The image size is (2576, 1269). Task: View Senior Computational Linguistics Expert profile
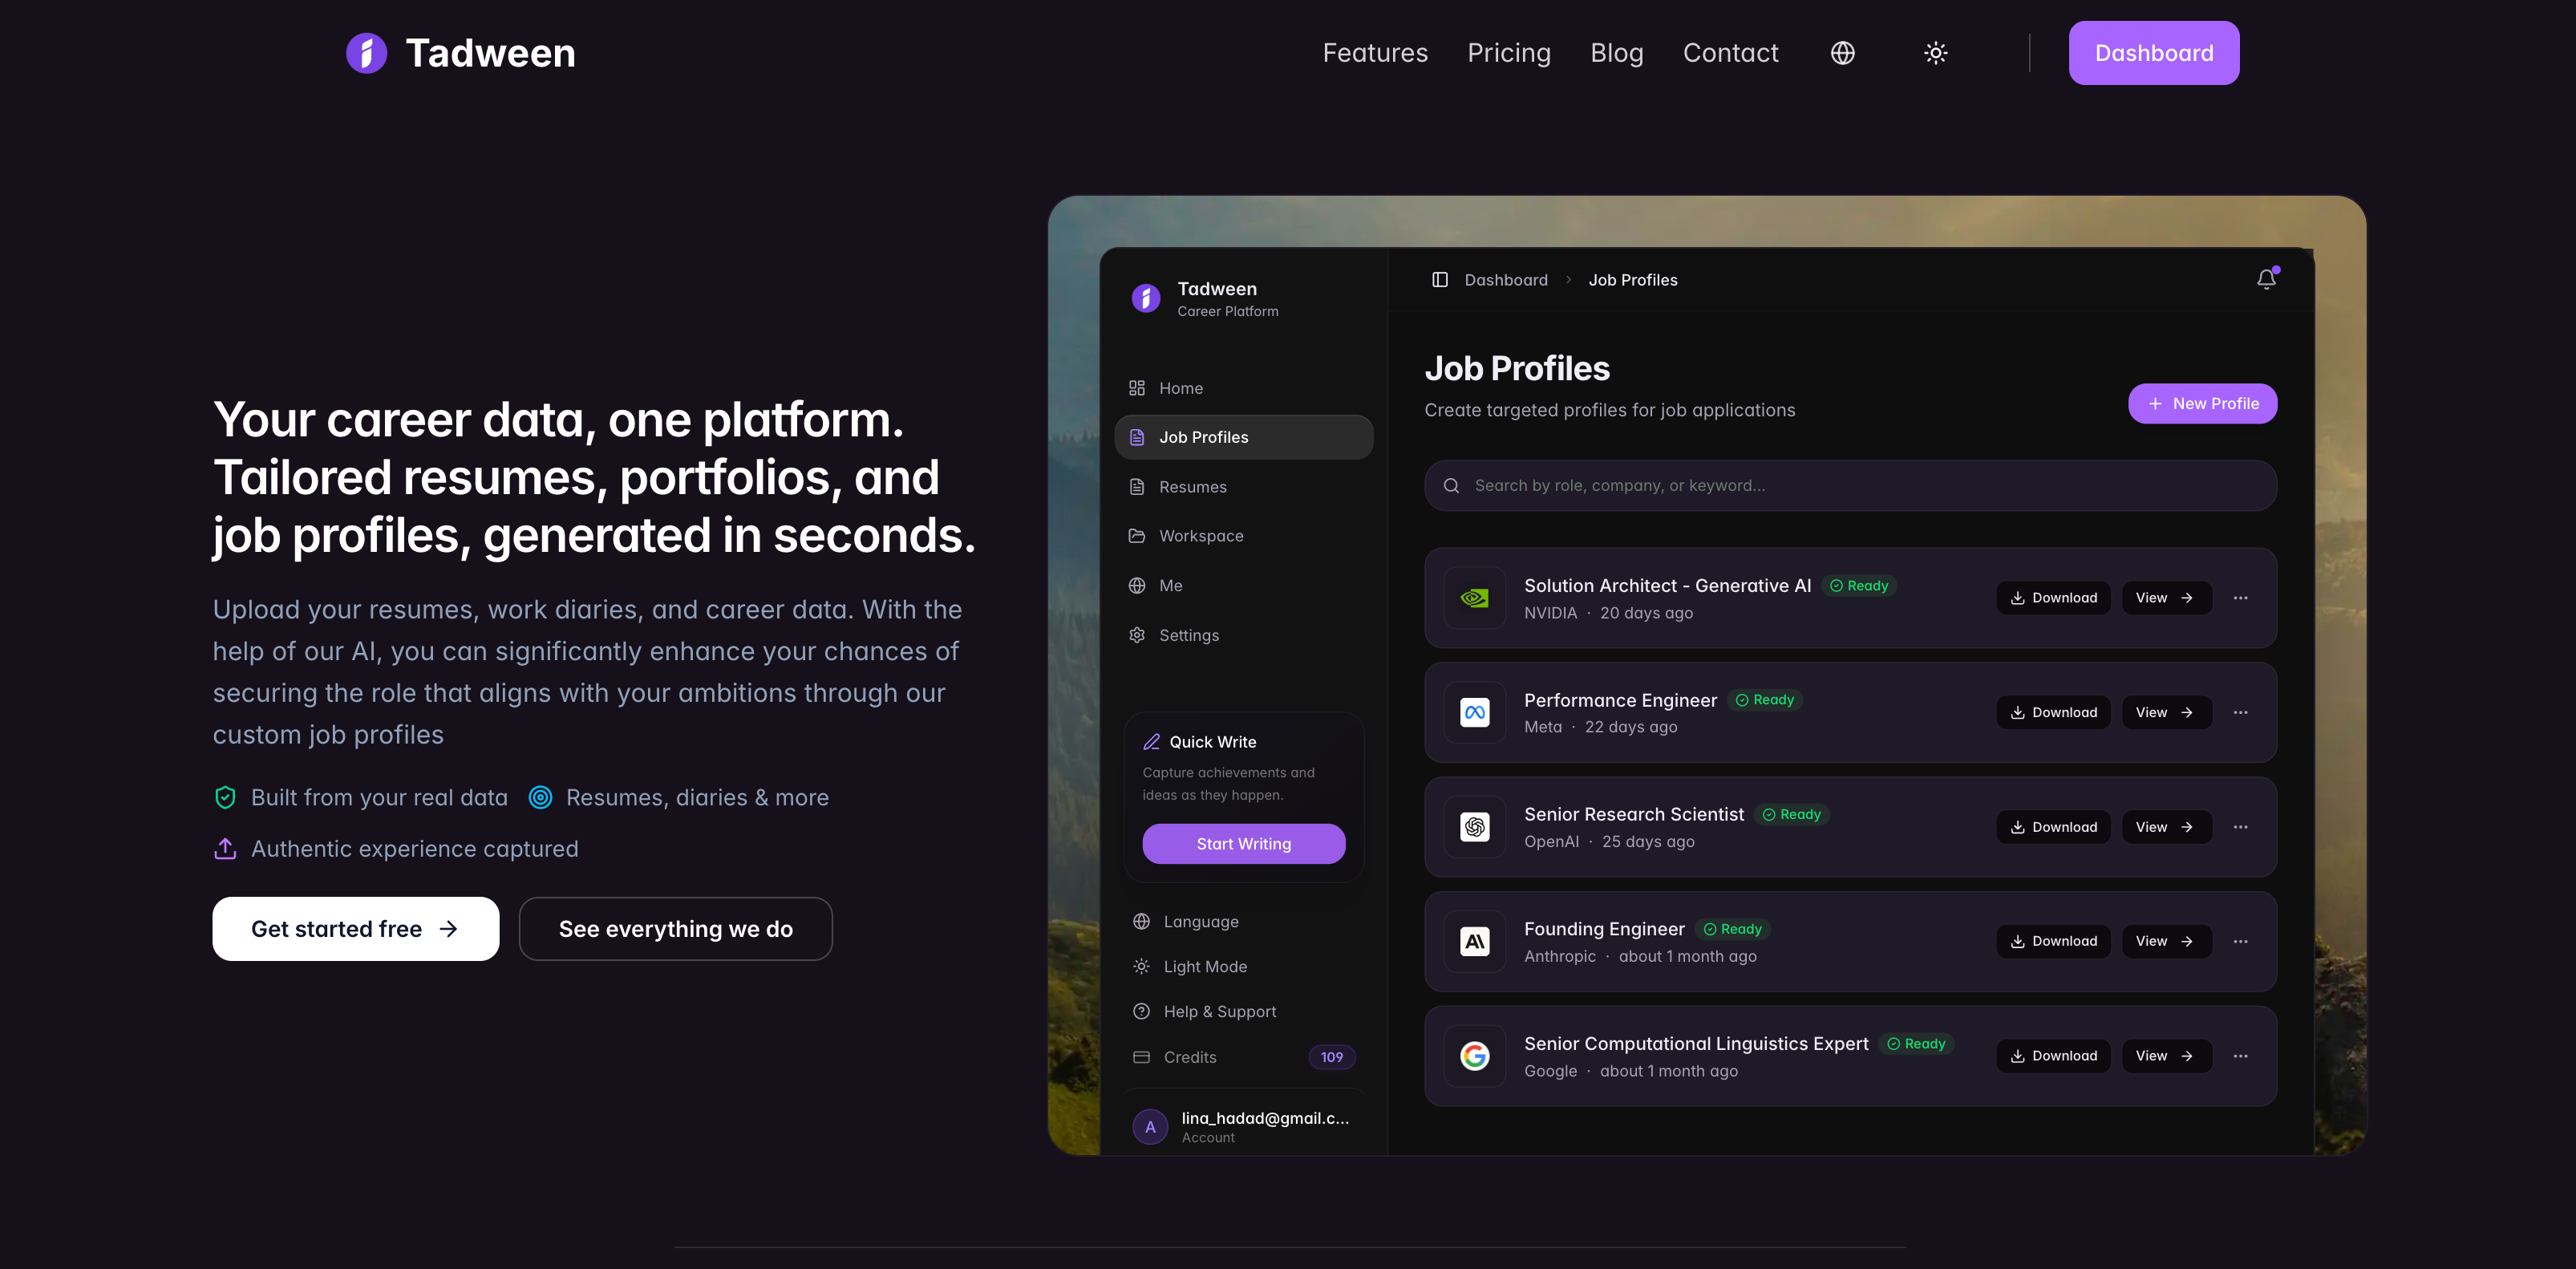point(2166,1056)
